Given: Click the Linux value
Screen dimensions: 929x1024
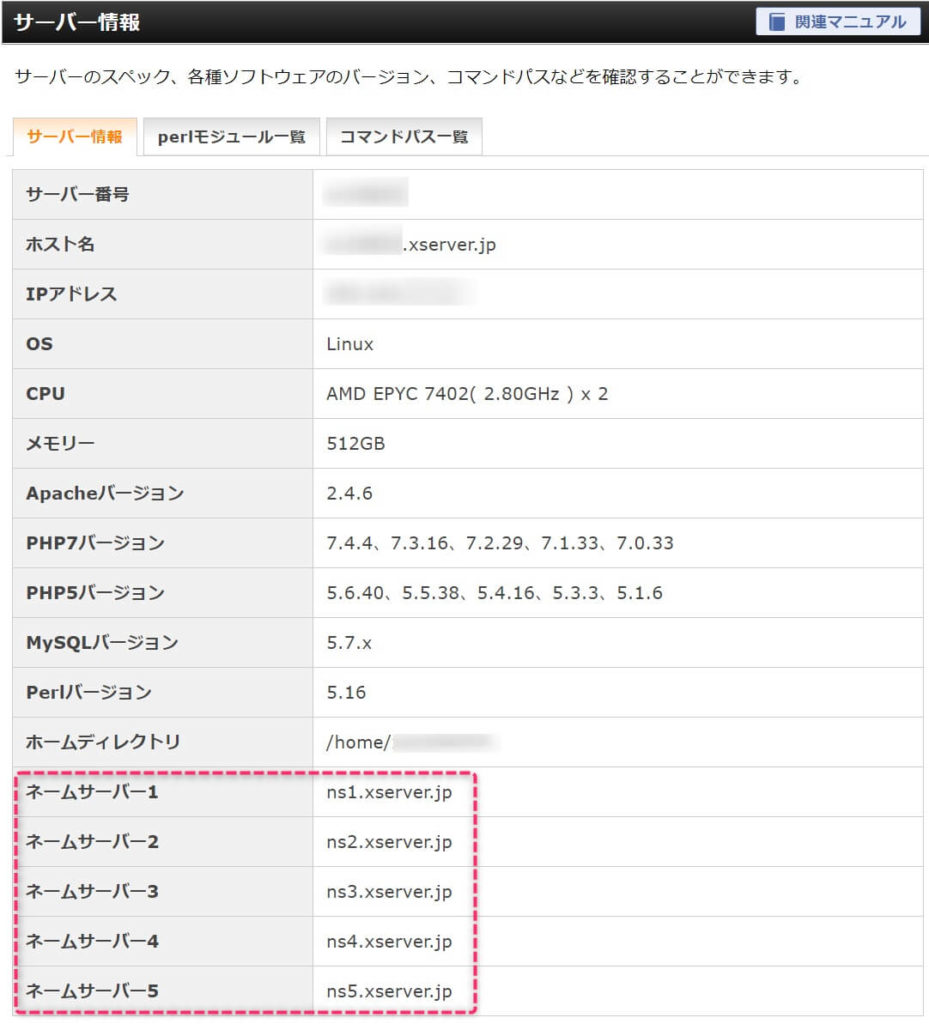Looking at the screenshot, I should click(x=350, y=344).
